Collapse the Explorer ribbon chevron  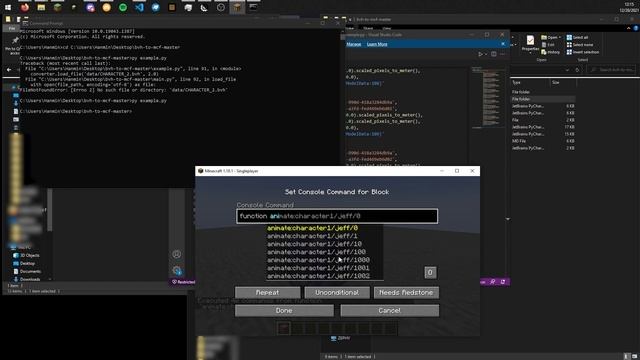click(x=629, y=28)
